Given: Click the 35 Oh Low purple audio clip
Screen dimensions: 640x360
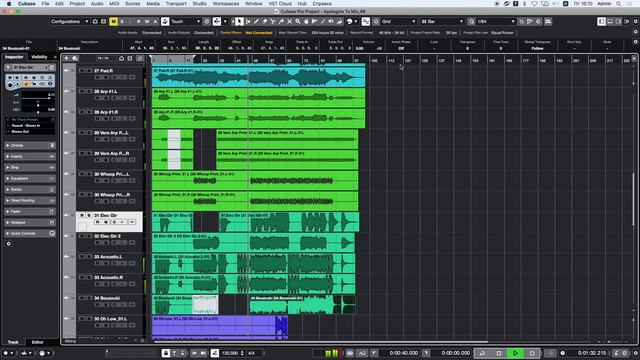Looking at the screenshot, I should (x=220, y=325).
